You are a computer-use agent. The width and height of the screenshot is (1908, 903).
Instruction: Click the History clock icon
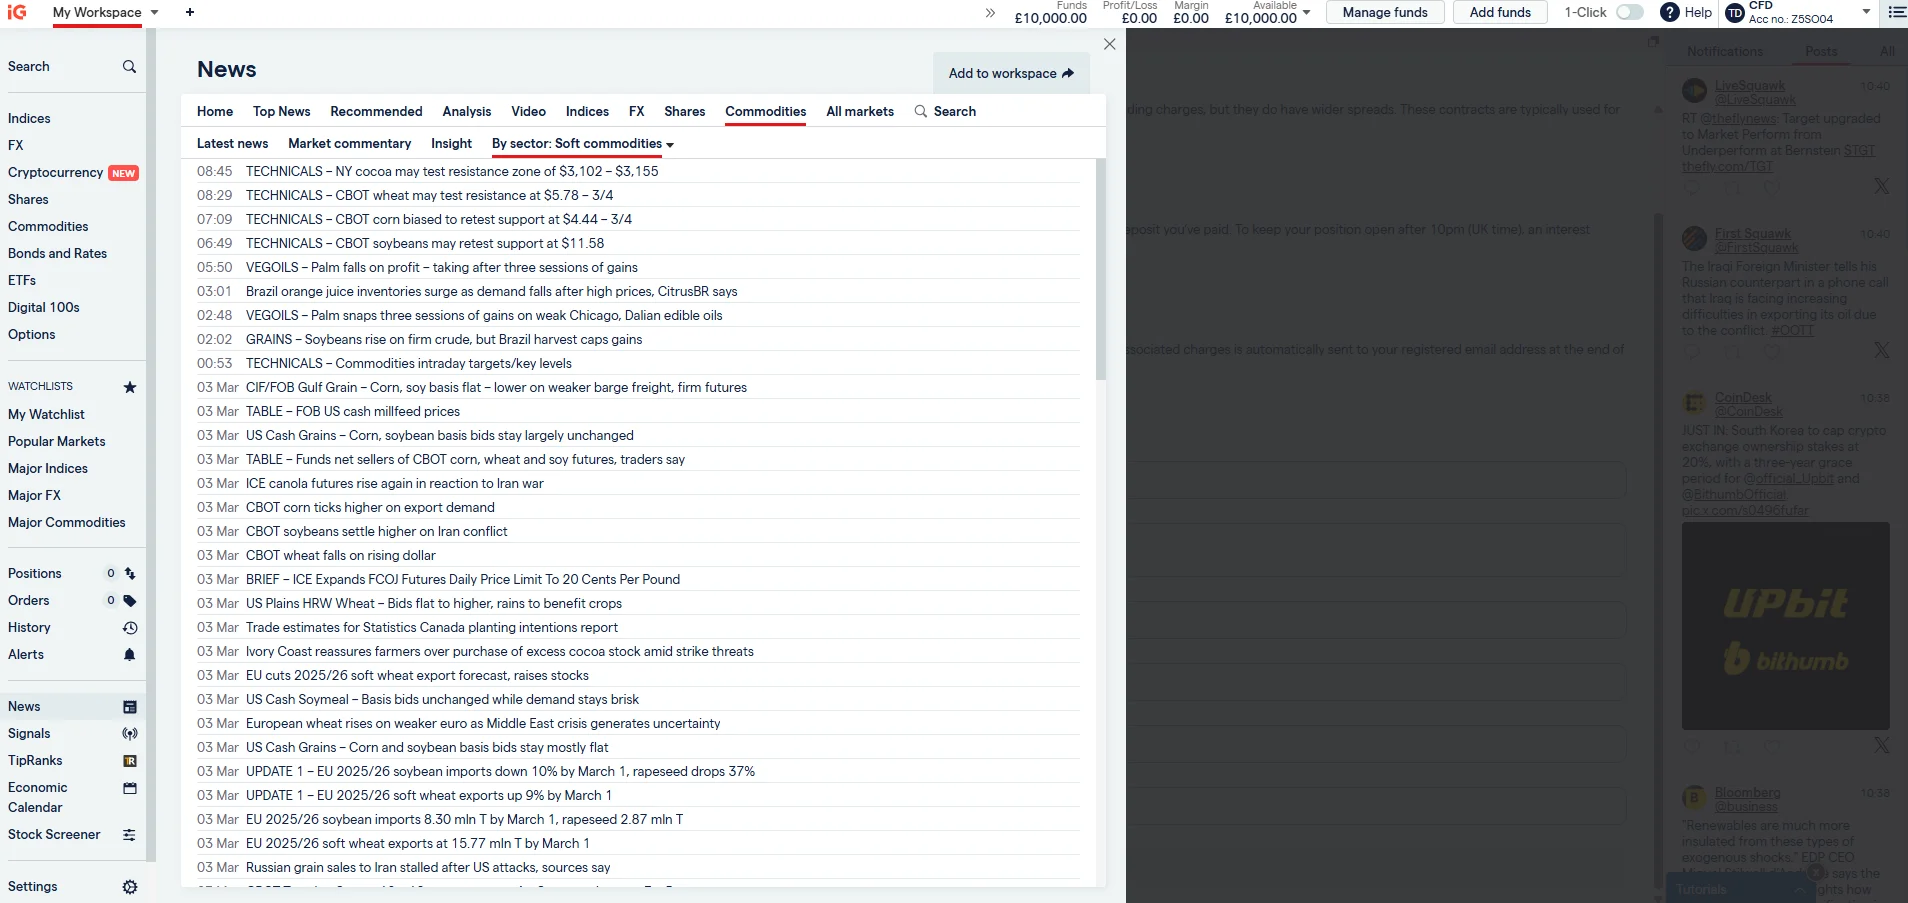[x=129, y=627]
